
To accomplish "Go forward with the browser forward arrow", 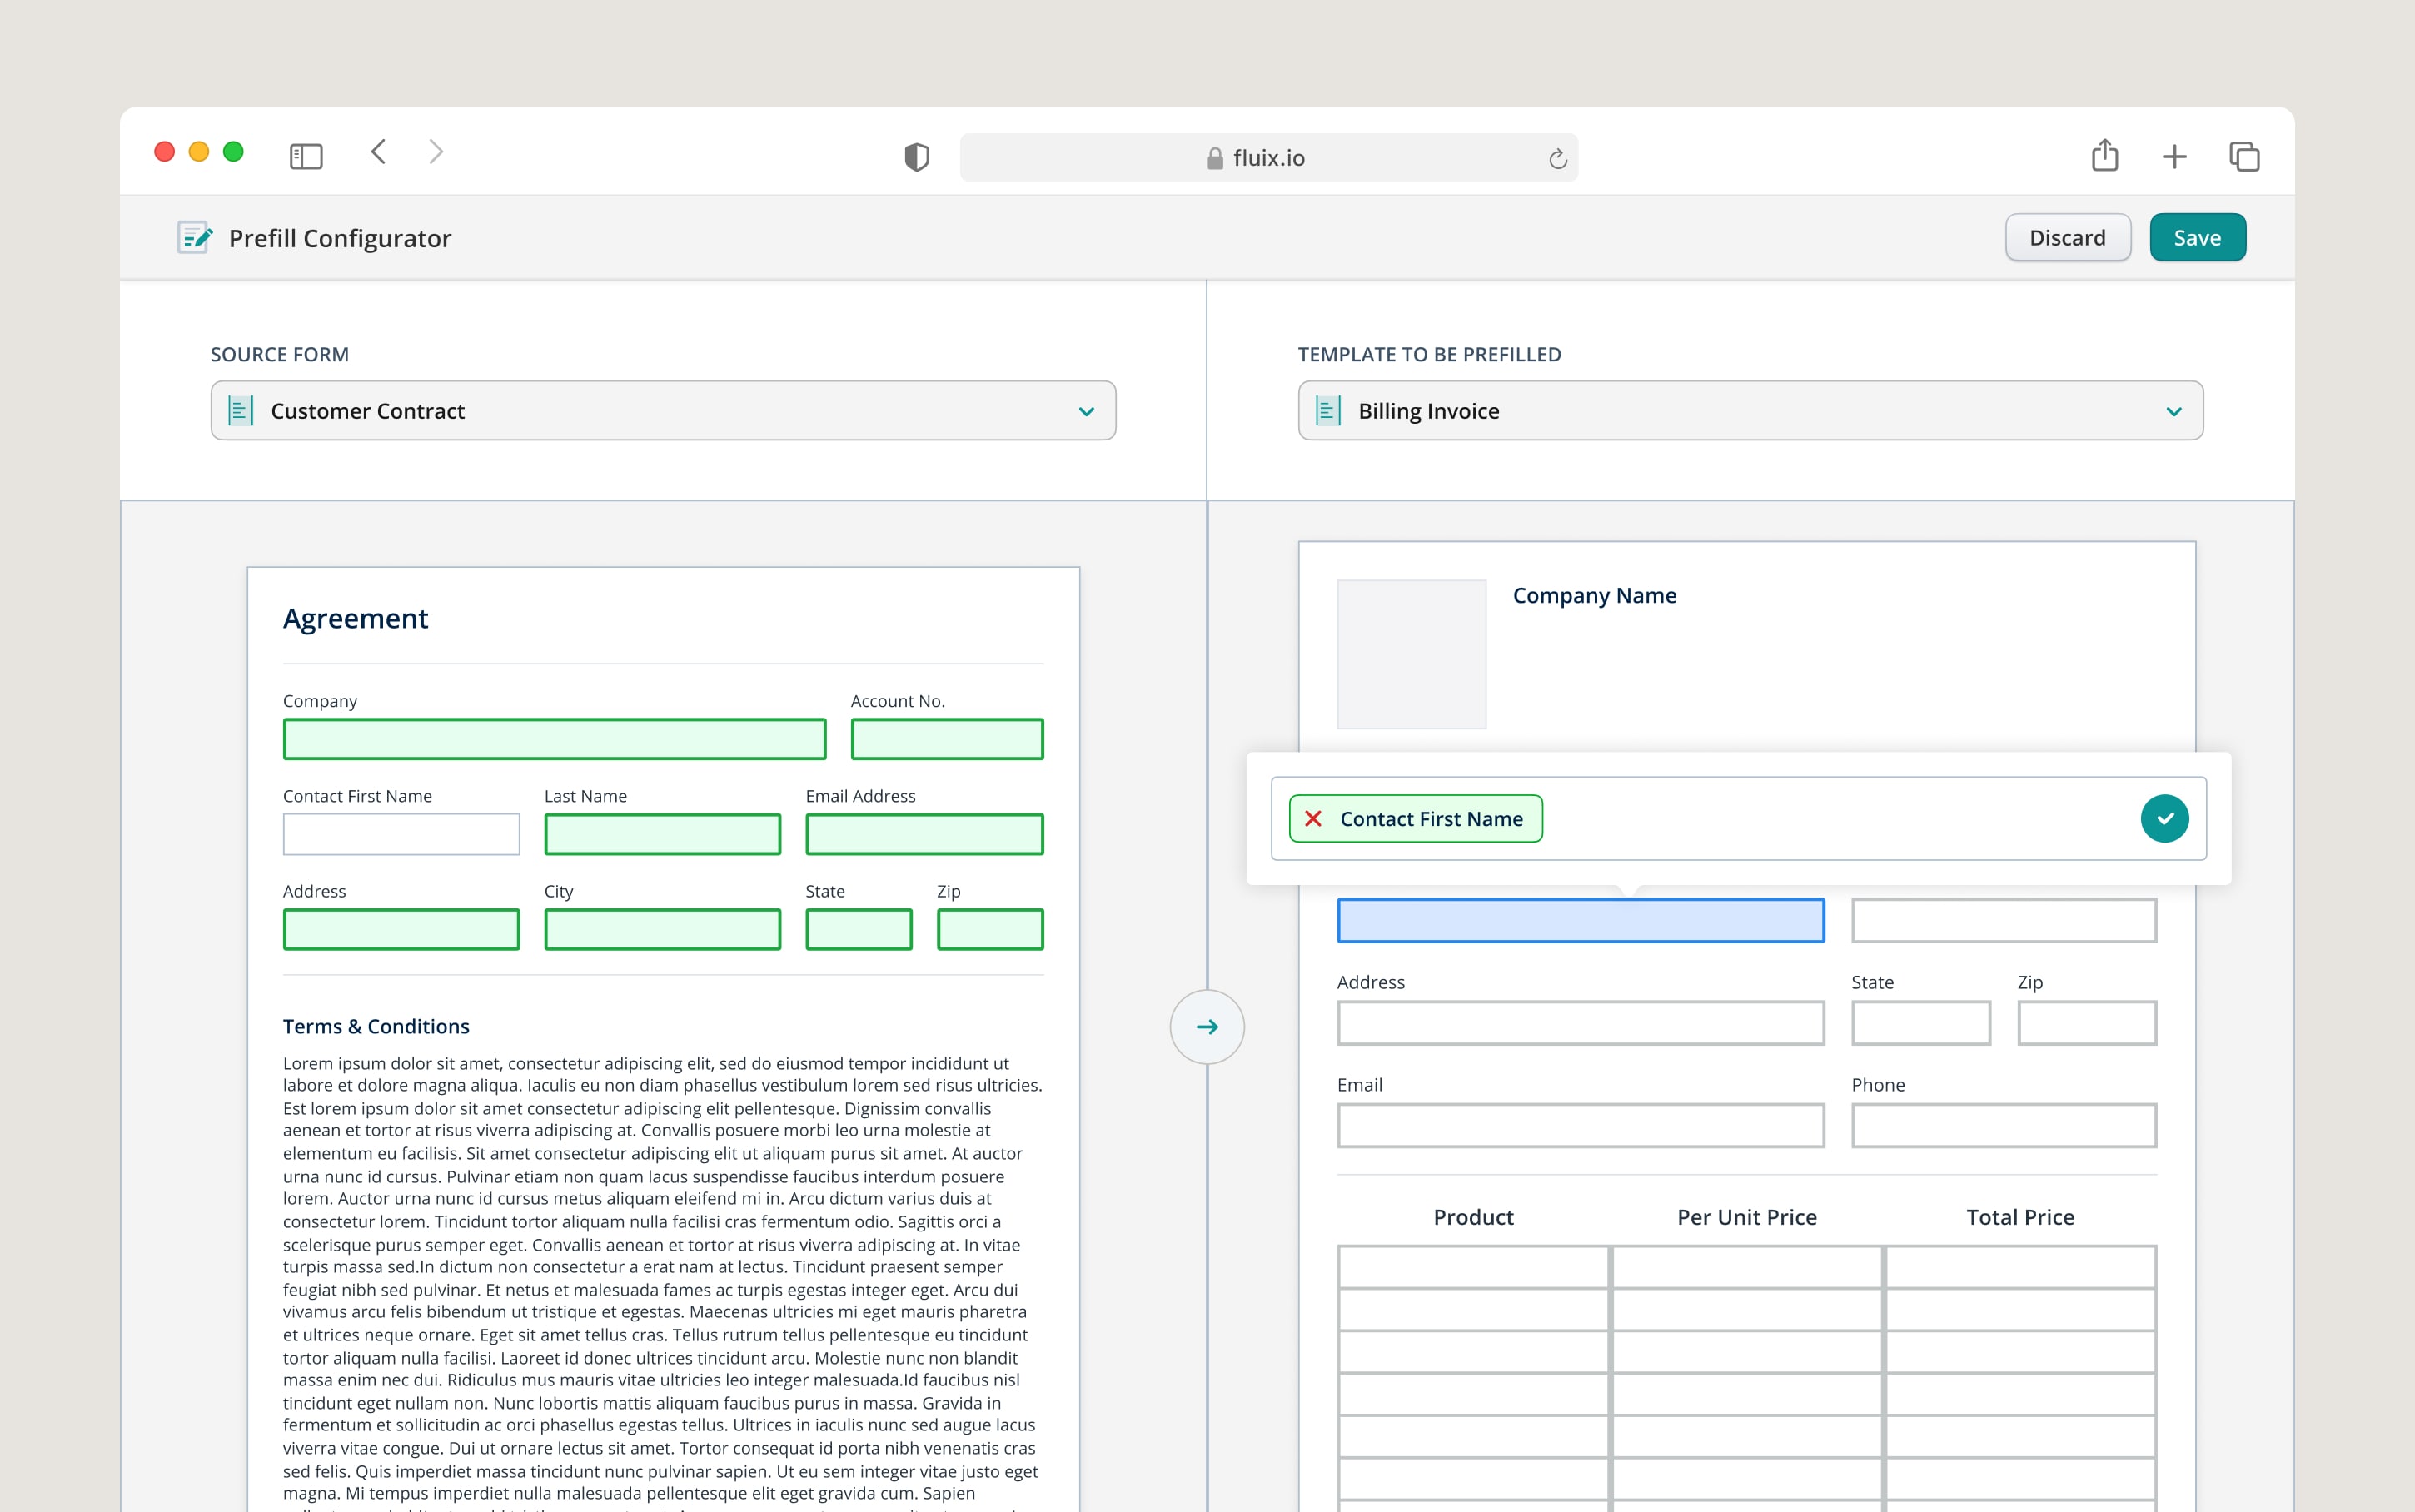I will [436, 152].
